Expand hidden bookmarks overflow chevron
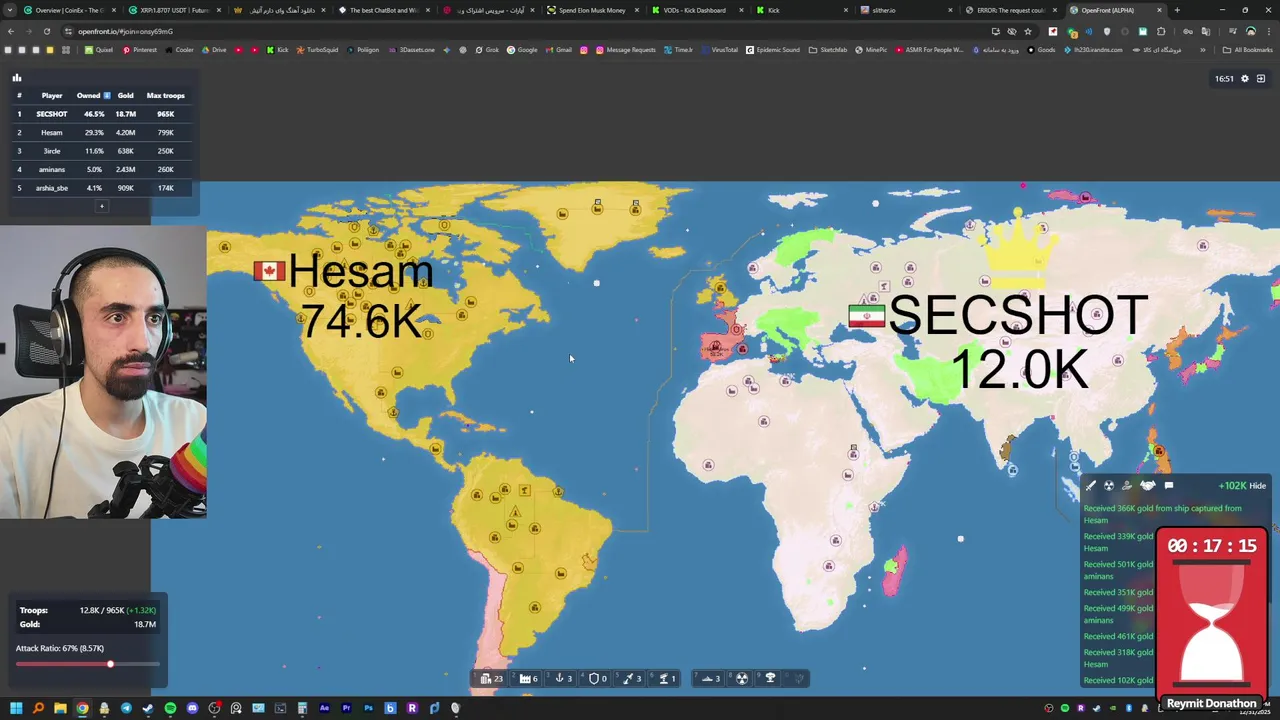1280x720 pixels. click(1203, 50)
